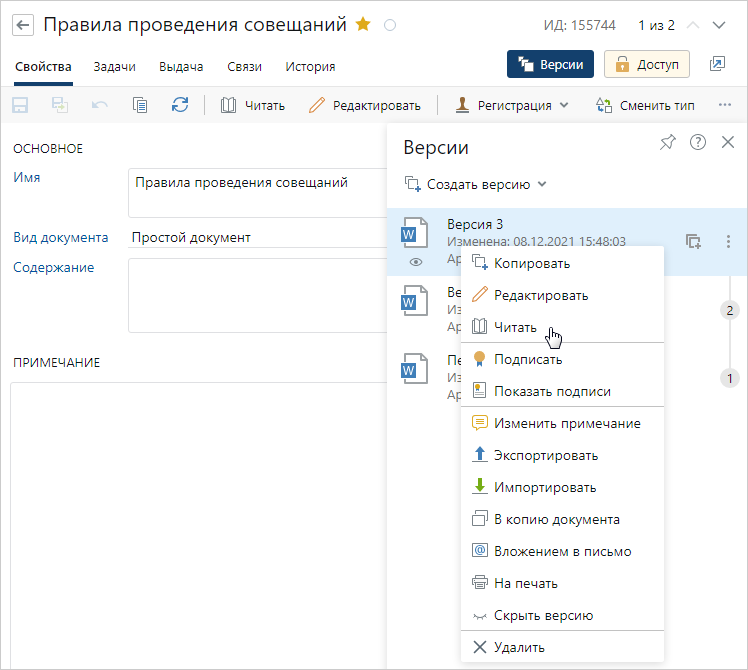748x670 pixels.
Task: Expand the toolbar overflow menu with three dots
Action: (x=726, y=105)
